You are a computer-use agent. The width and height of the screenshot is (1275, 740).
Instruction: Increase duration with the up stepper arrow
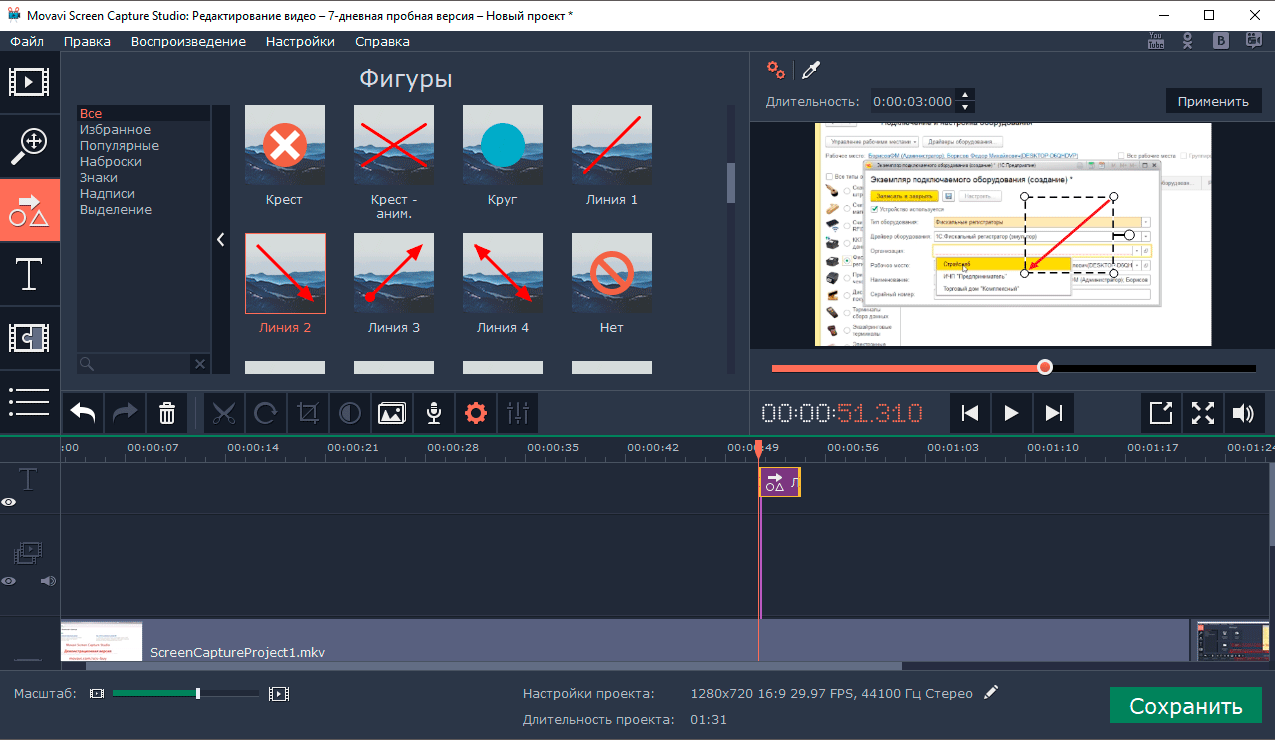coord(964,95)
